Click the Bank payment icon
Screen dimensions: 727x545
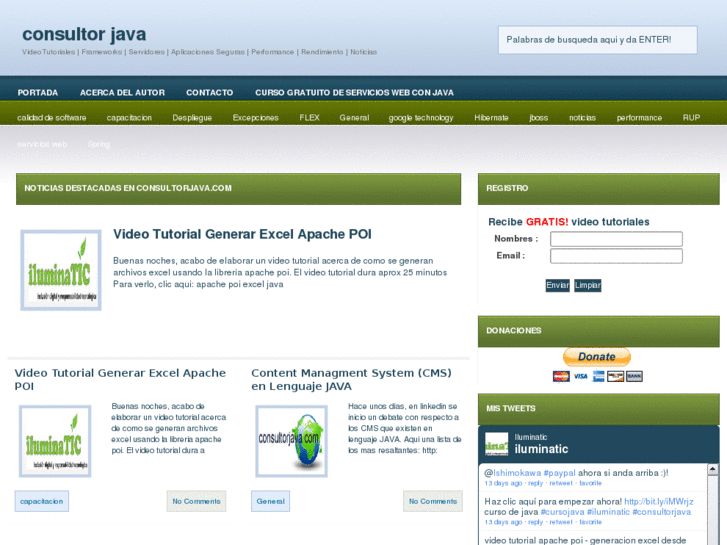[x=634, y=376]
